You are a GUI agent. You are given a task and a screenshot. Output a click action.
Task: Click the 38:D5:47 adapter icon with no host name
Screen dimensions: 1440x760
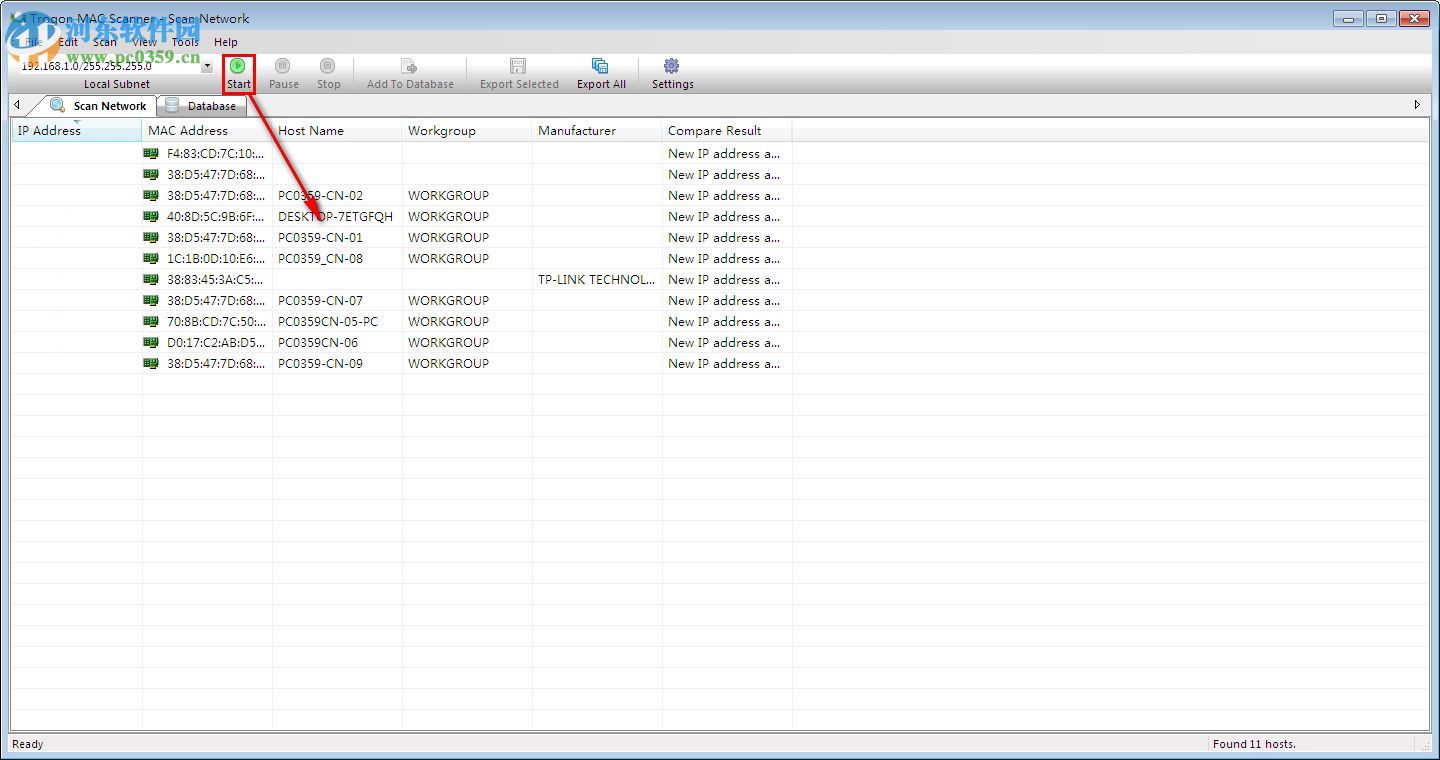pos(151,174)
